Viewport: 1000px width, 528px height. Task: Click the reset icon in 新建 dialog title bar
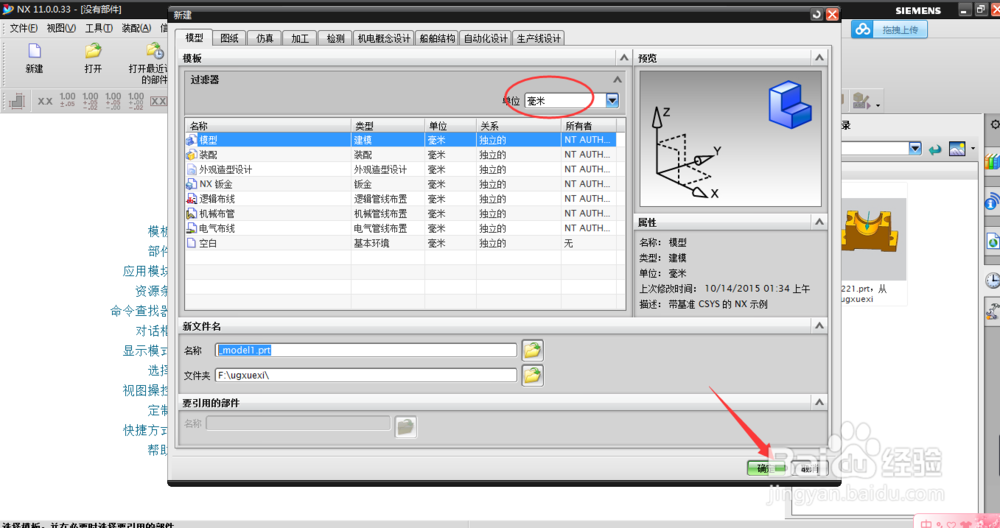click(x=816, y=15)
